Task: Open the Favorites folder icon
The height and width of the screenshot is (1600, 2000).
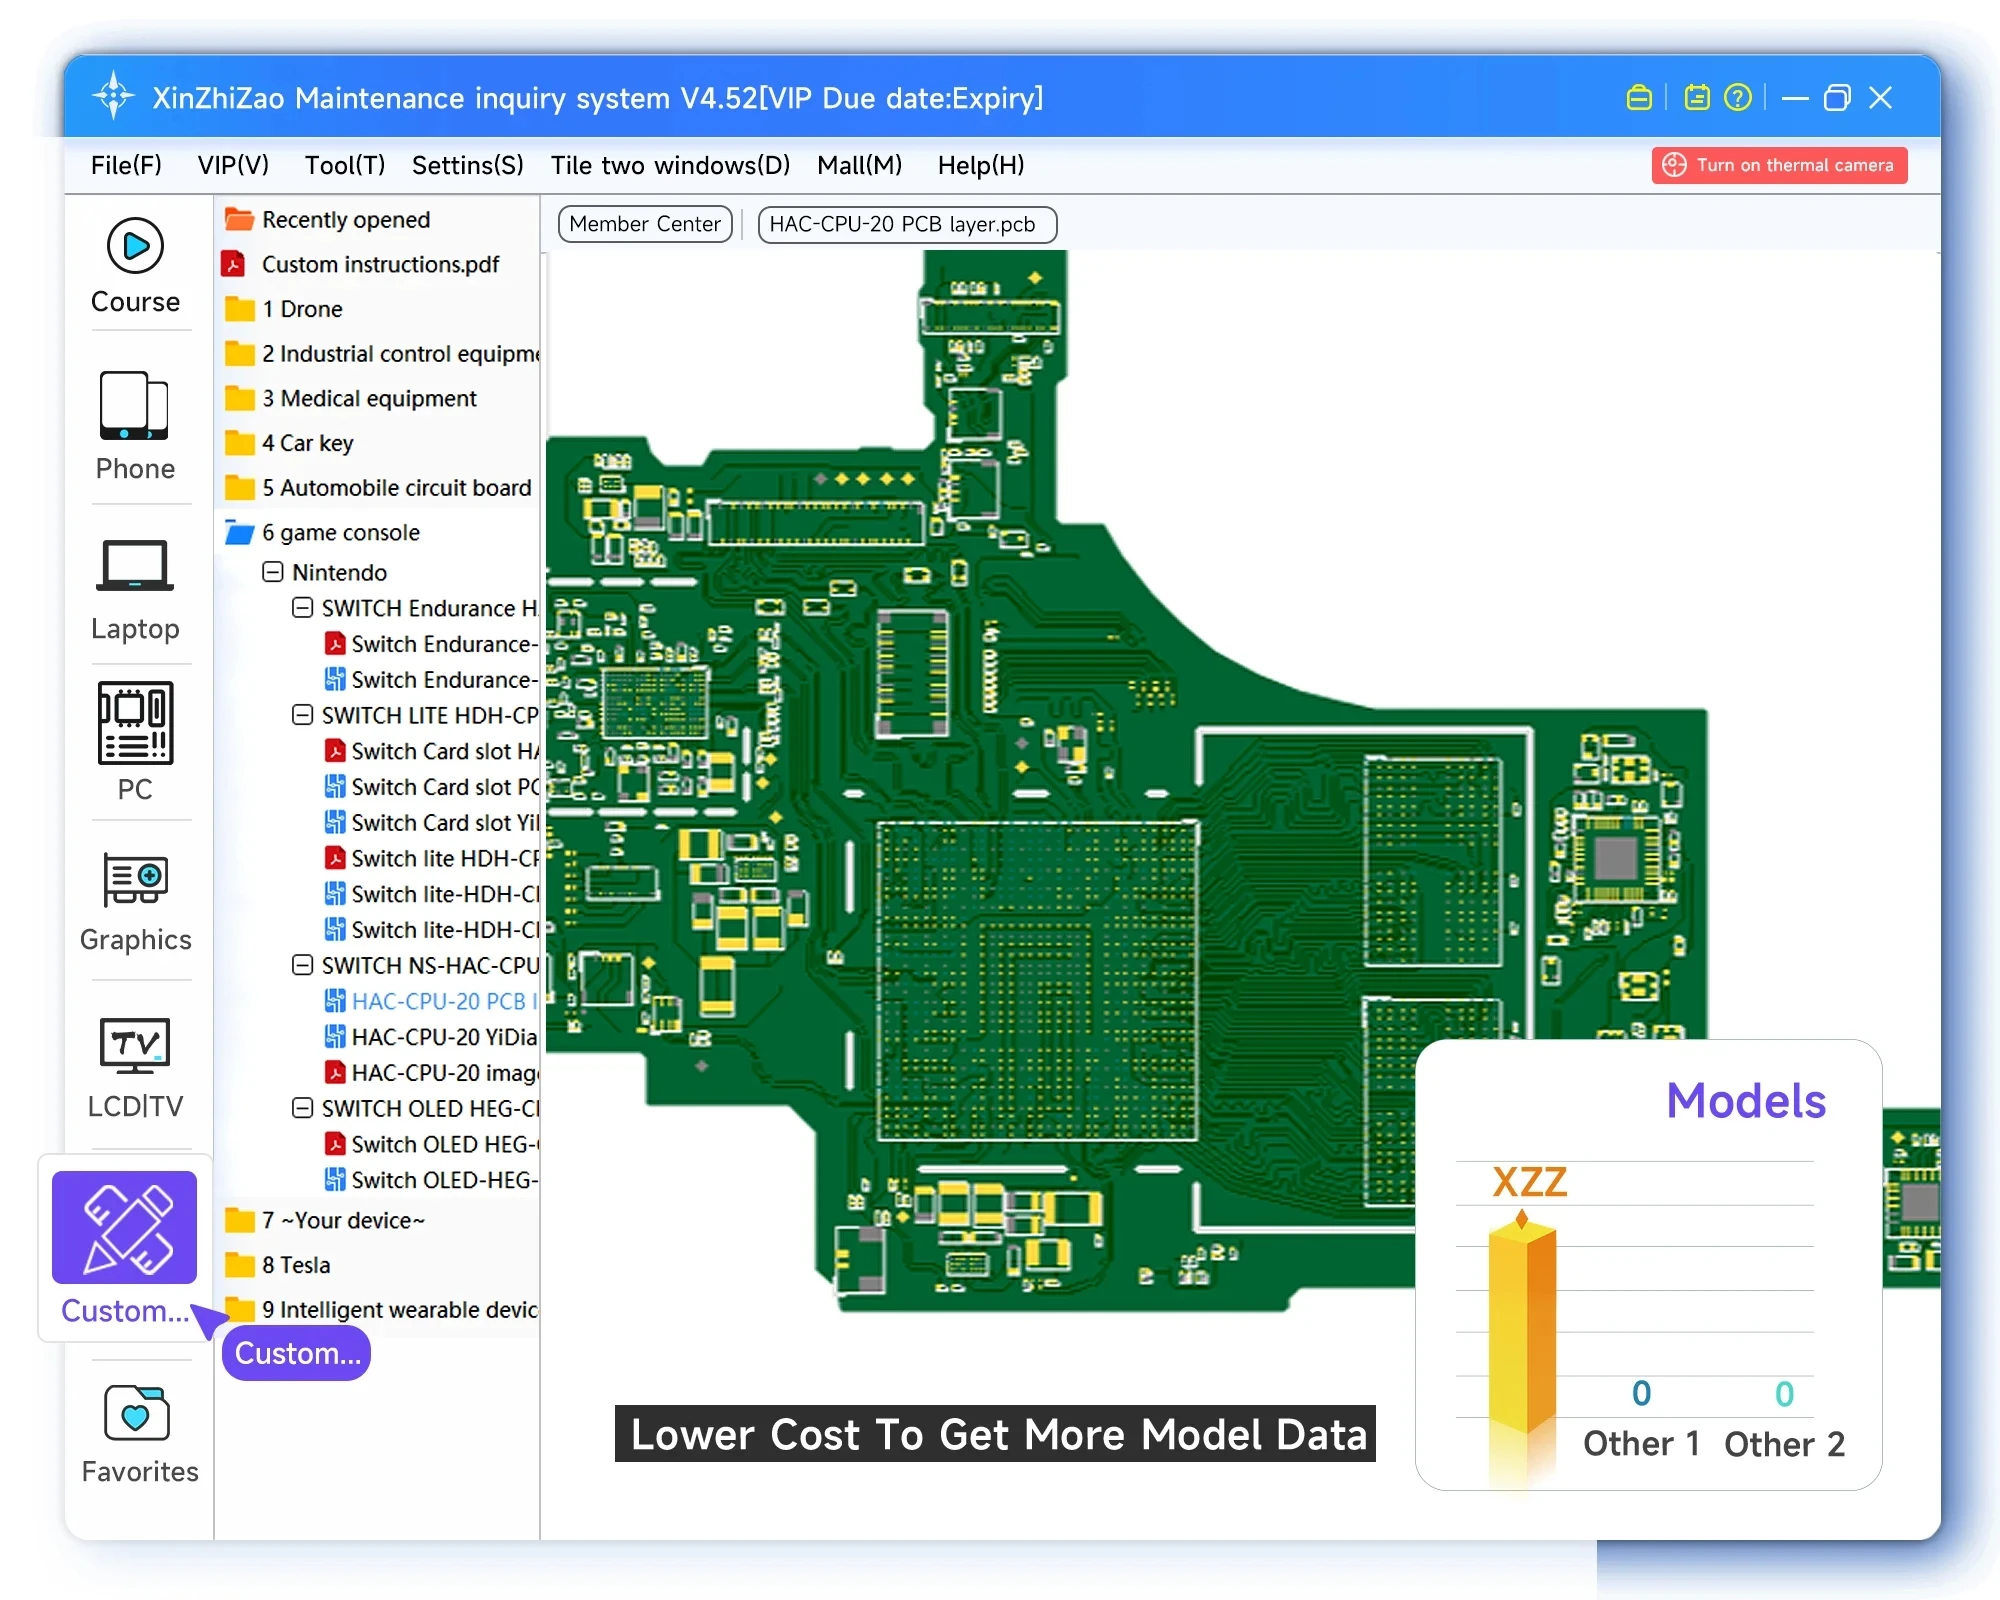Action: coord(137,1412)
